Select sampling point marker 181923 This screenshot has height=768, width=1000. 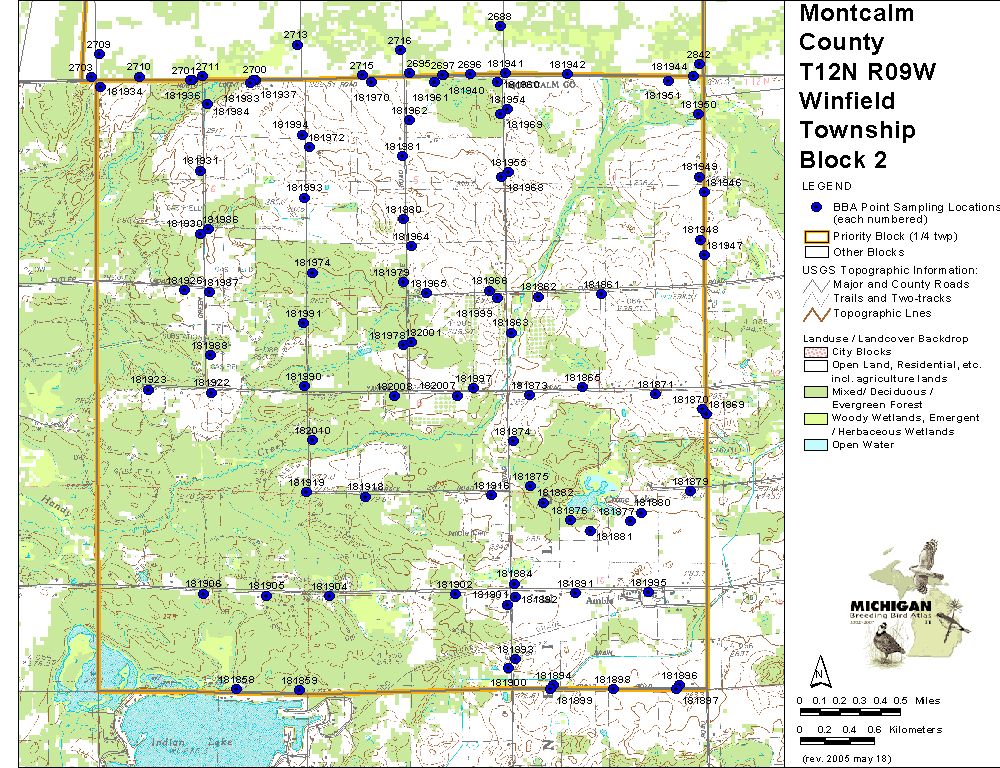pyautogui.click(x=148, y=390)
